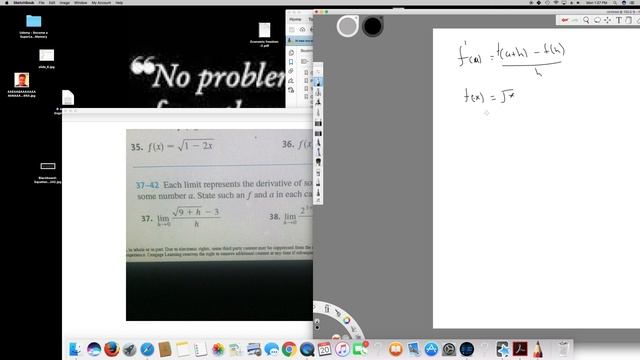640x360 pixels.
Task: Open the File menu
Action: pos(42,2)
